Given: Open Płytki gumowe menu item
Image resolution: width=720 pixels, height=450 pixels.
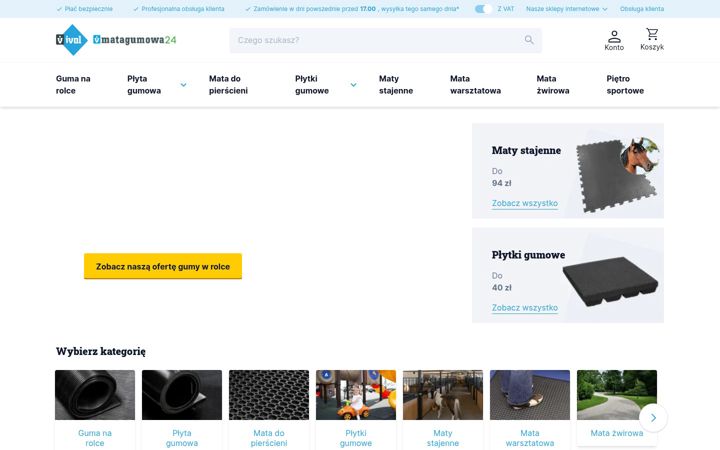Looking at the screenshot, I should [312, 84].
